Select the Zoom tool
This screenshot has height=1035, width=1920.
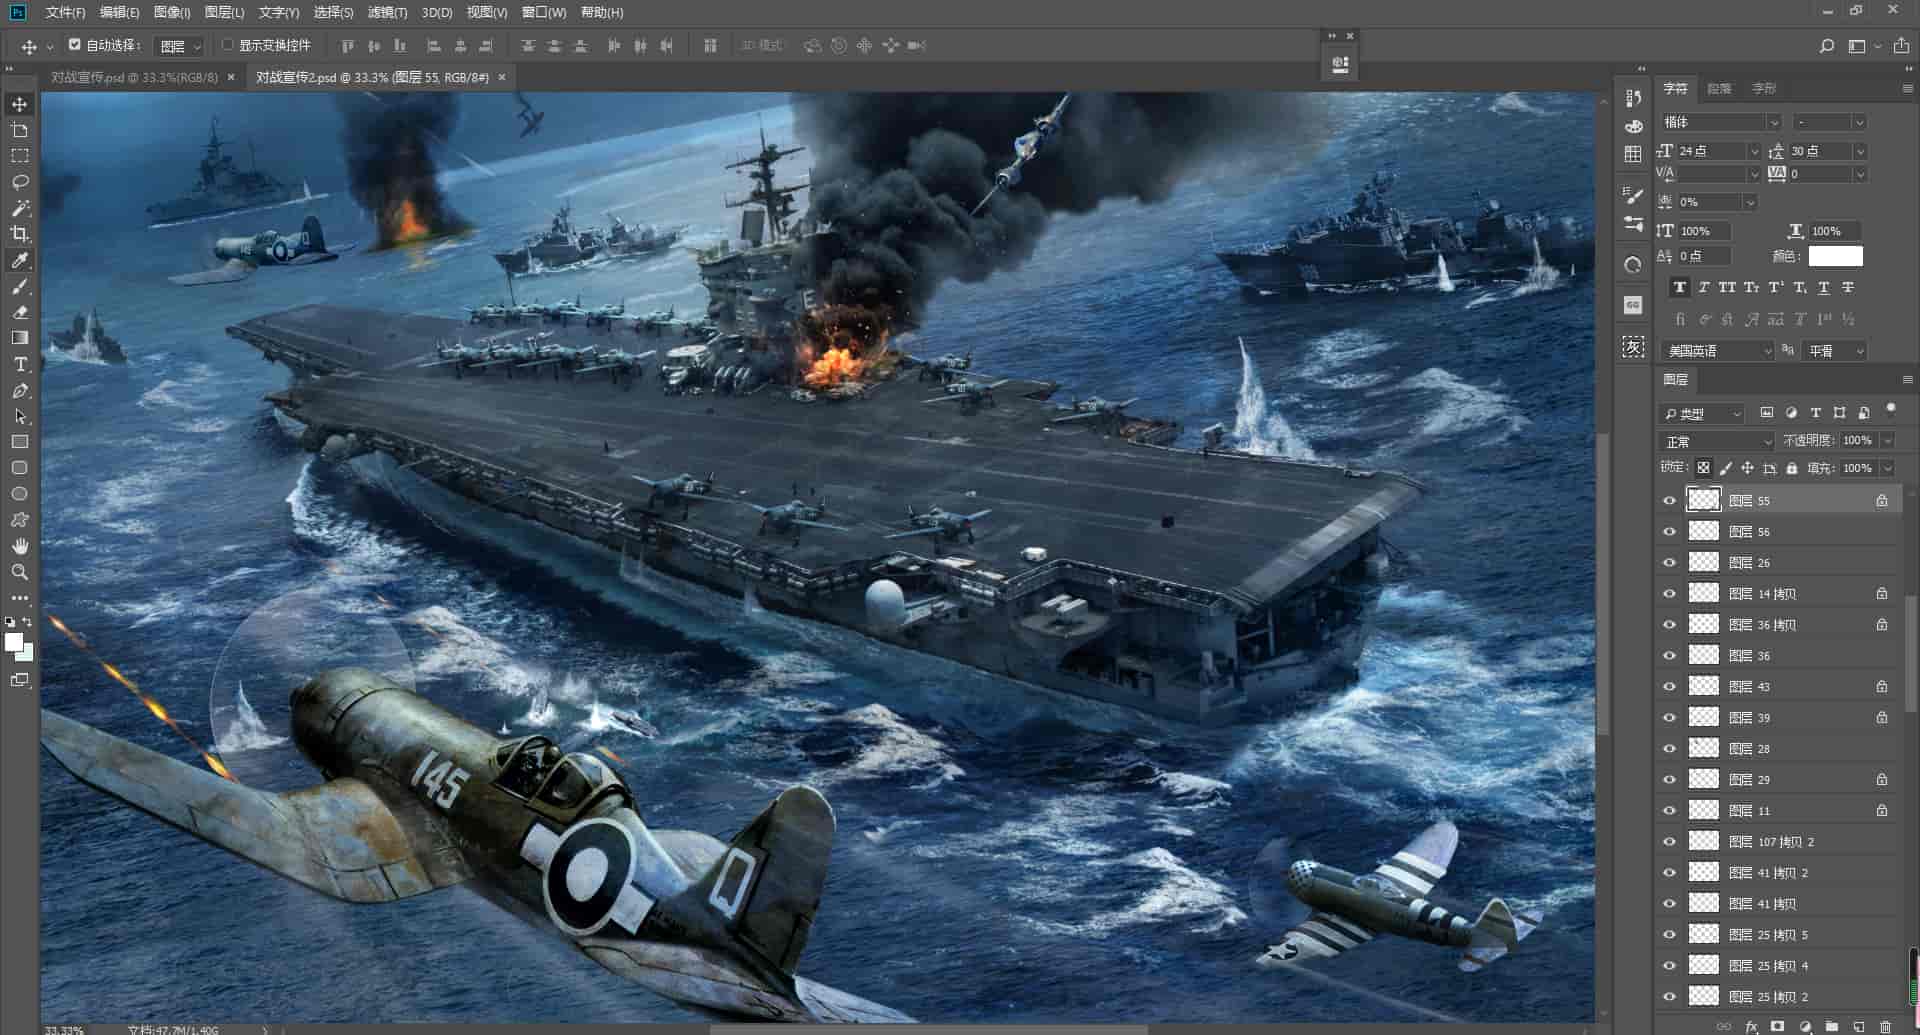20,572
